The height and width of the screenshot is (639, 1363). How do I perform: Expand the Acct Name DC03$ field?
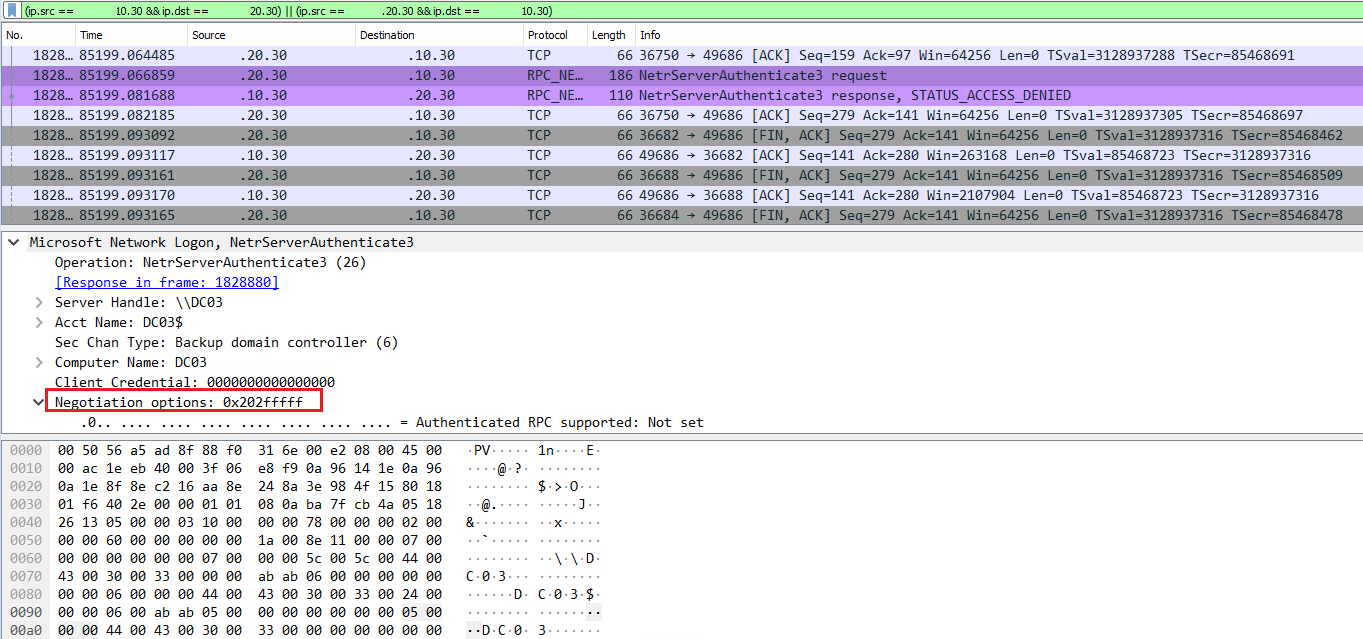(x=37, y=322)
